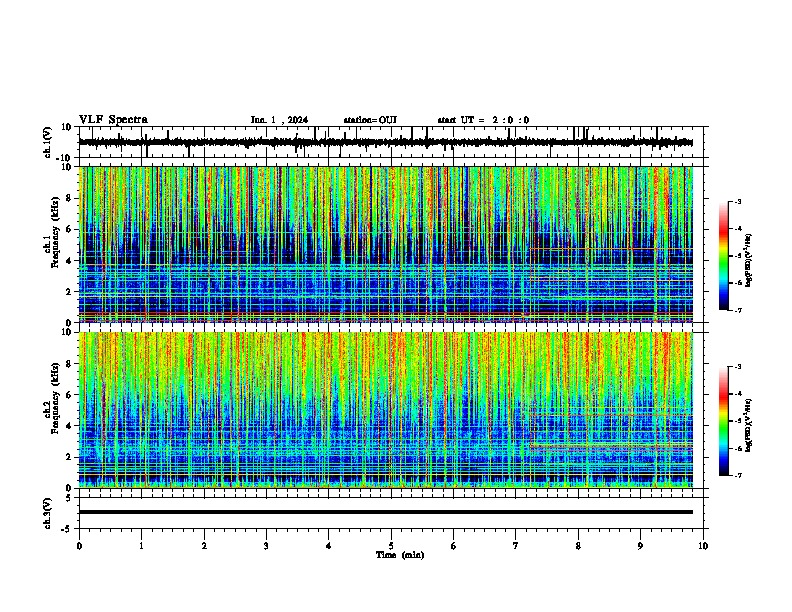The width and height of the screenshot is (792, 612).
Task: Click the ch.2 spectrogram color scale bar
Action: pos(724,421)
